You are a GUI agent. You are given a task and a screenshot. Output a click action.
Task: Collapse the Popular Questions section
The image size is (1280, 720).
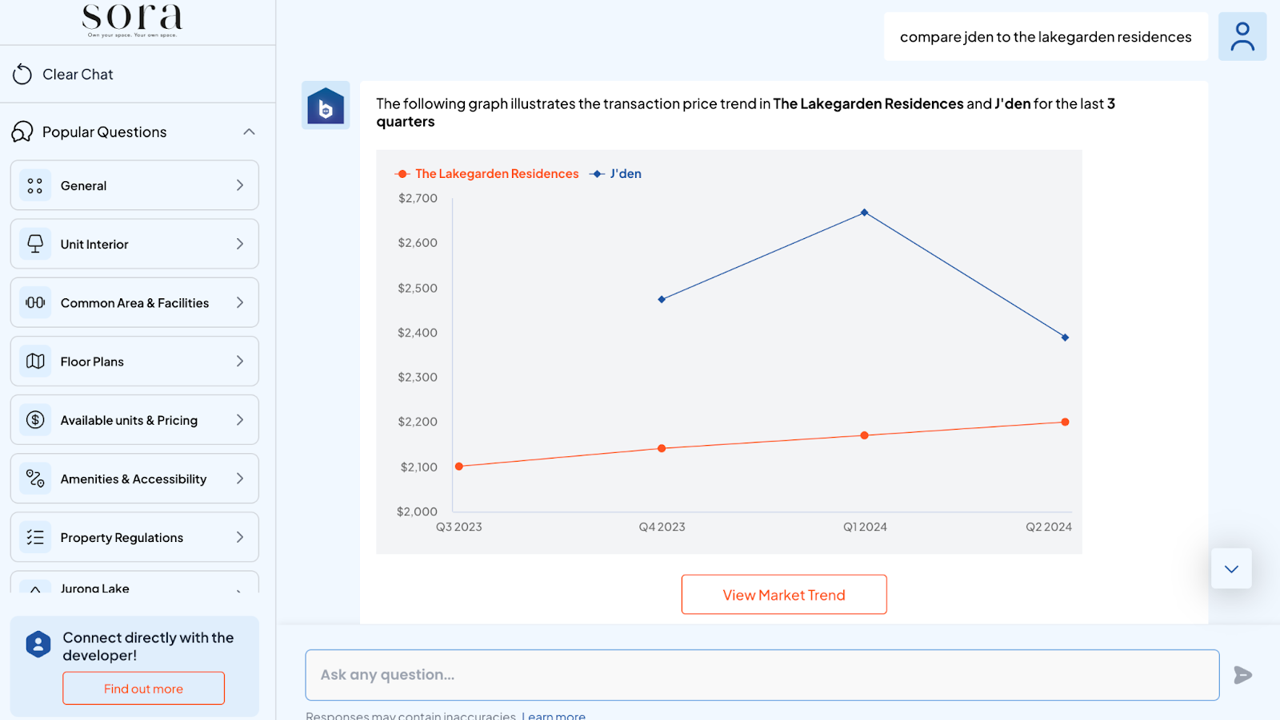click(x=249, y=131)
